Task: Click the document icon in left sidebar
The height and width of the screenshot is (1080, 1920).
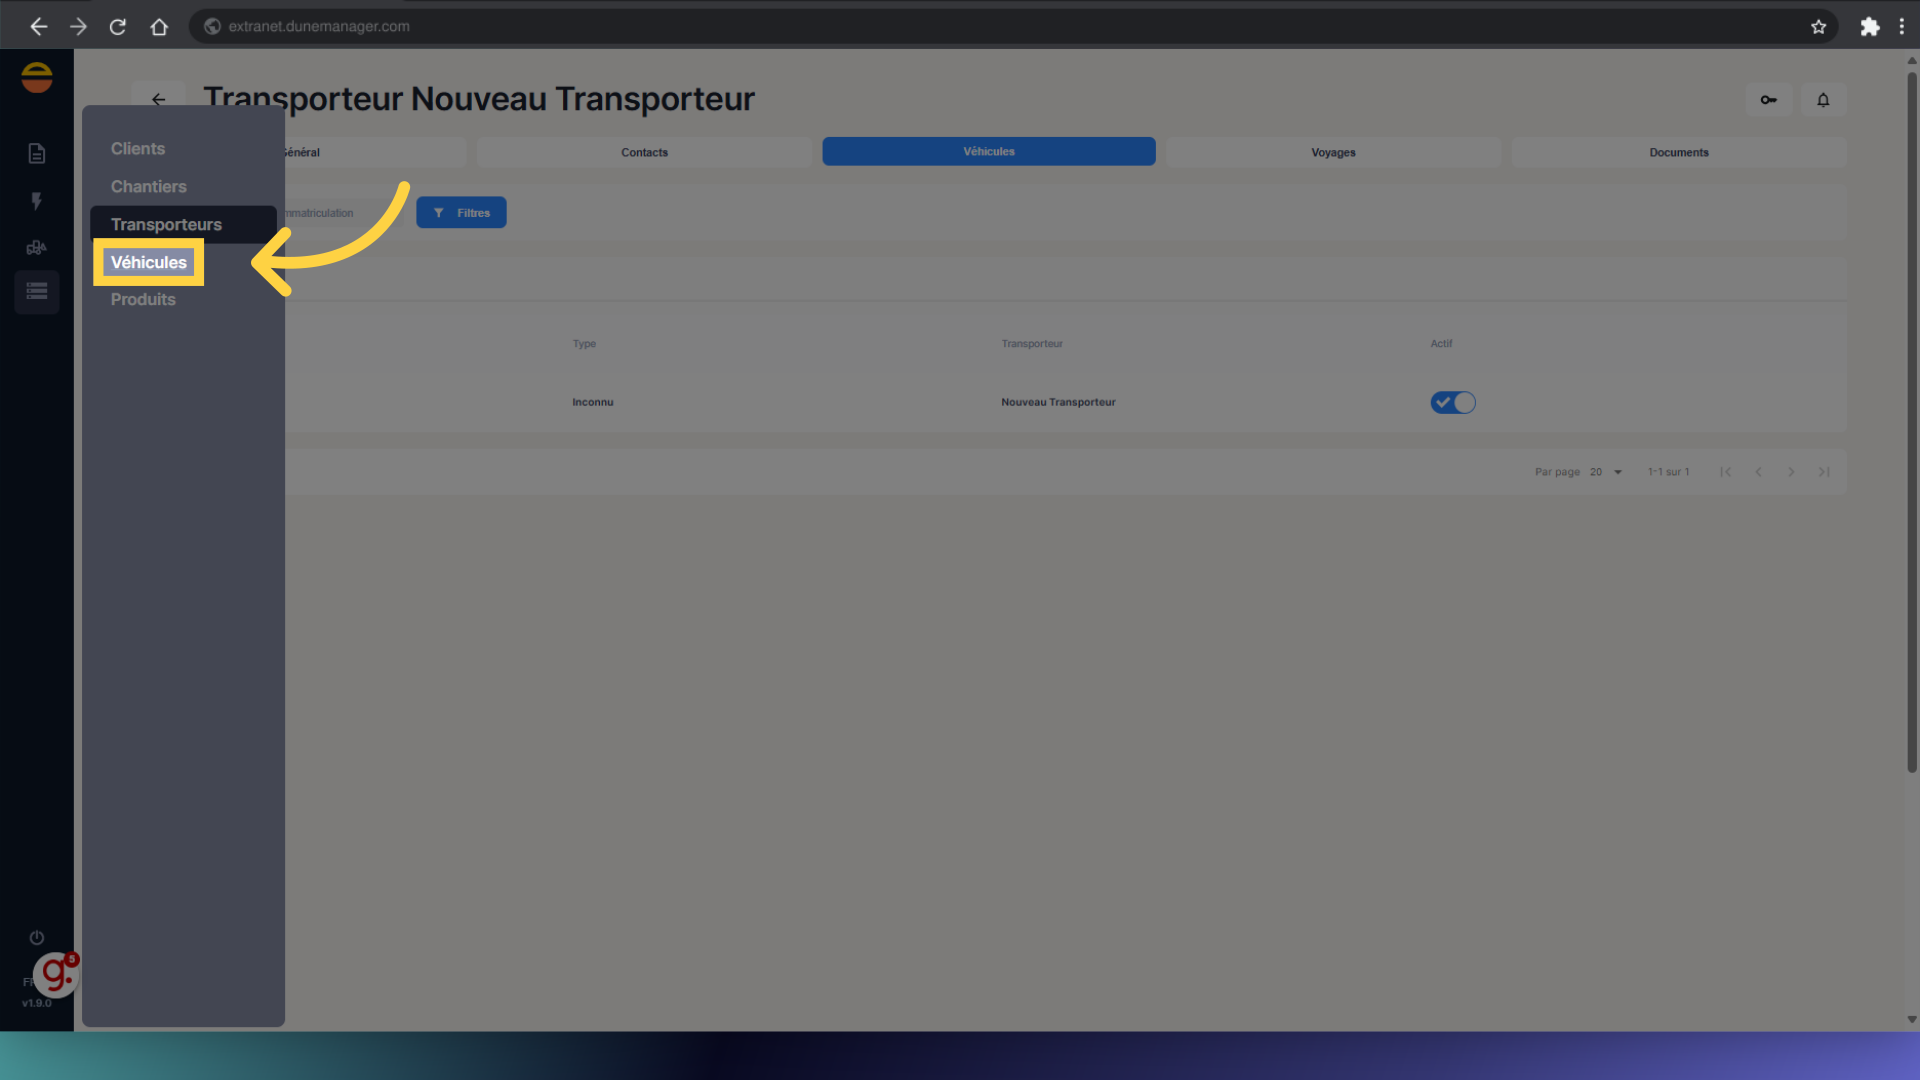Action: (36, 153)
